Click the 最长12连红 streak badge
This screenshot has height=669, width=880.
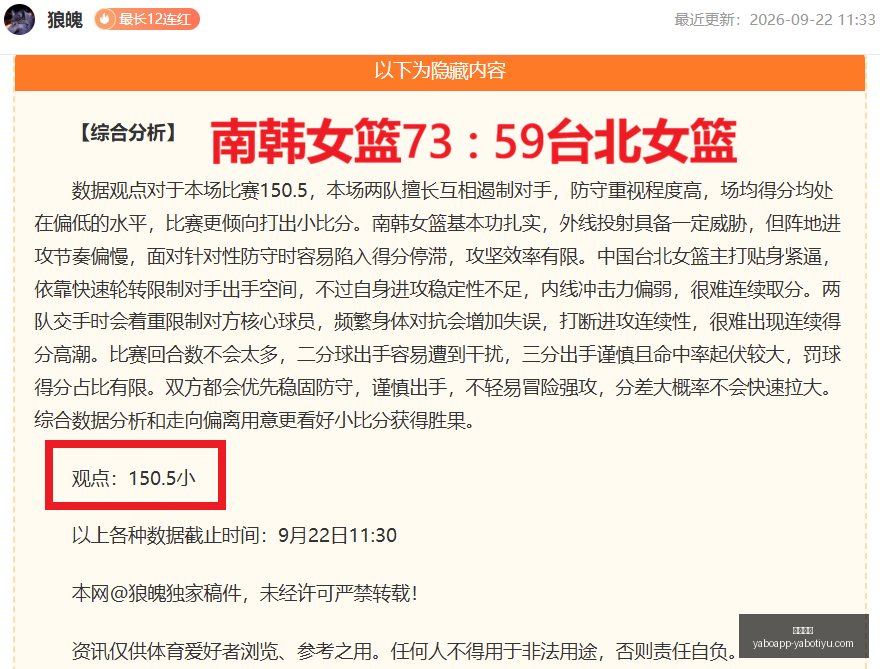pos(147,19)
